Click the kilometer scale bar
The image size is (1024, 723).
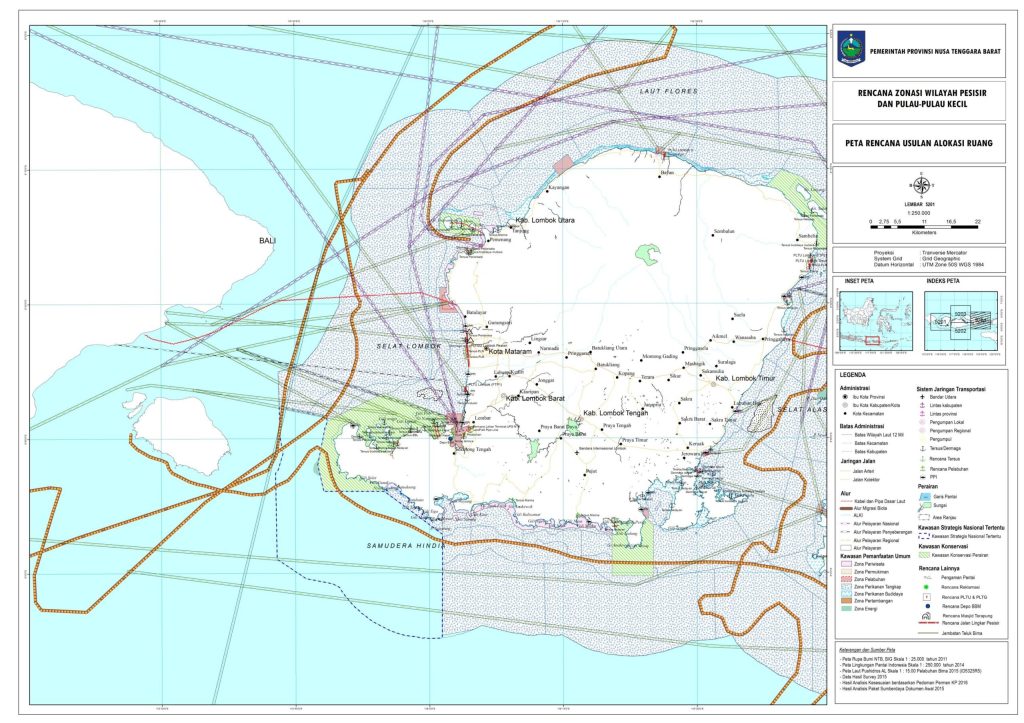point(924,218)
